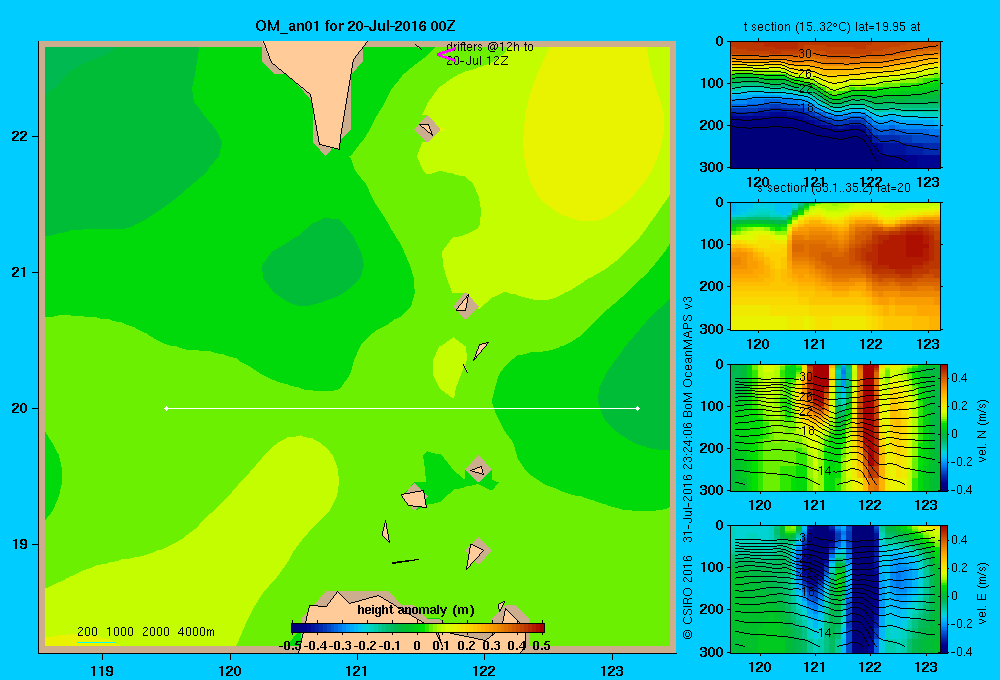Click the left endpoint of the white transect line
This screenshot has height=680, width=1000.
166,408
